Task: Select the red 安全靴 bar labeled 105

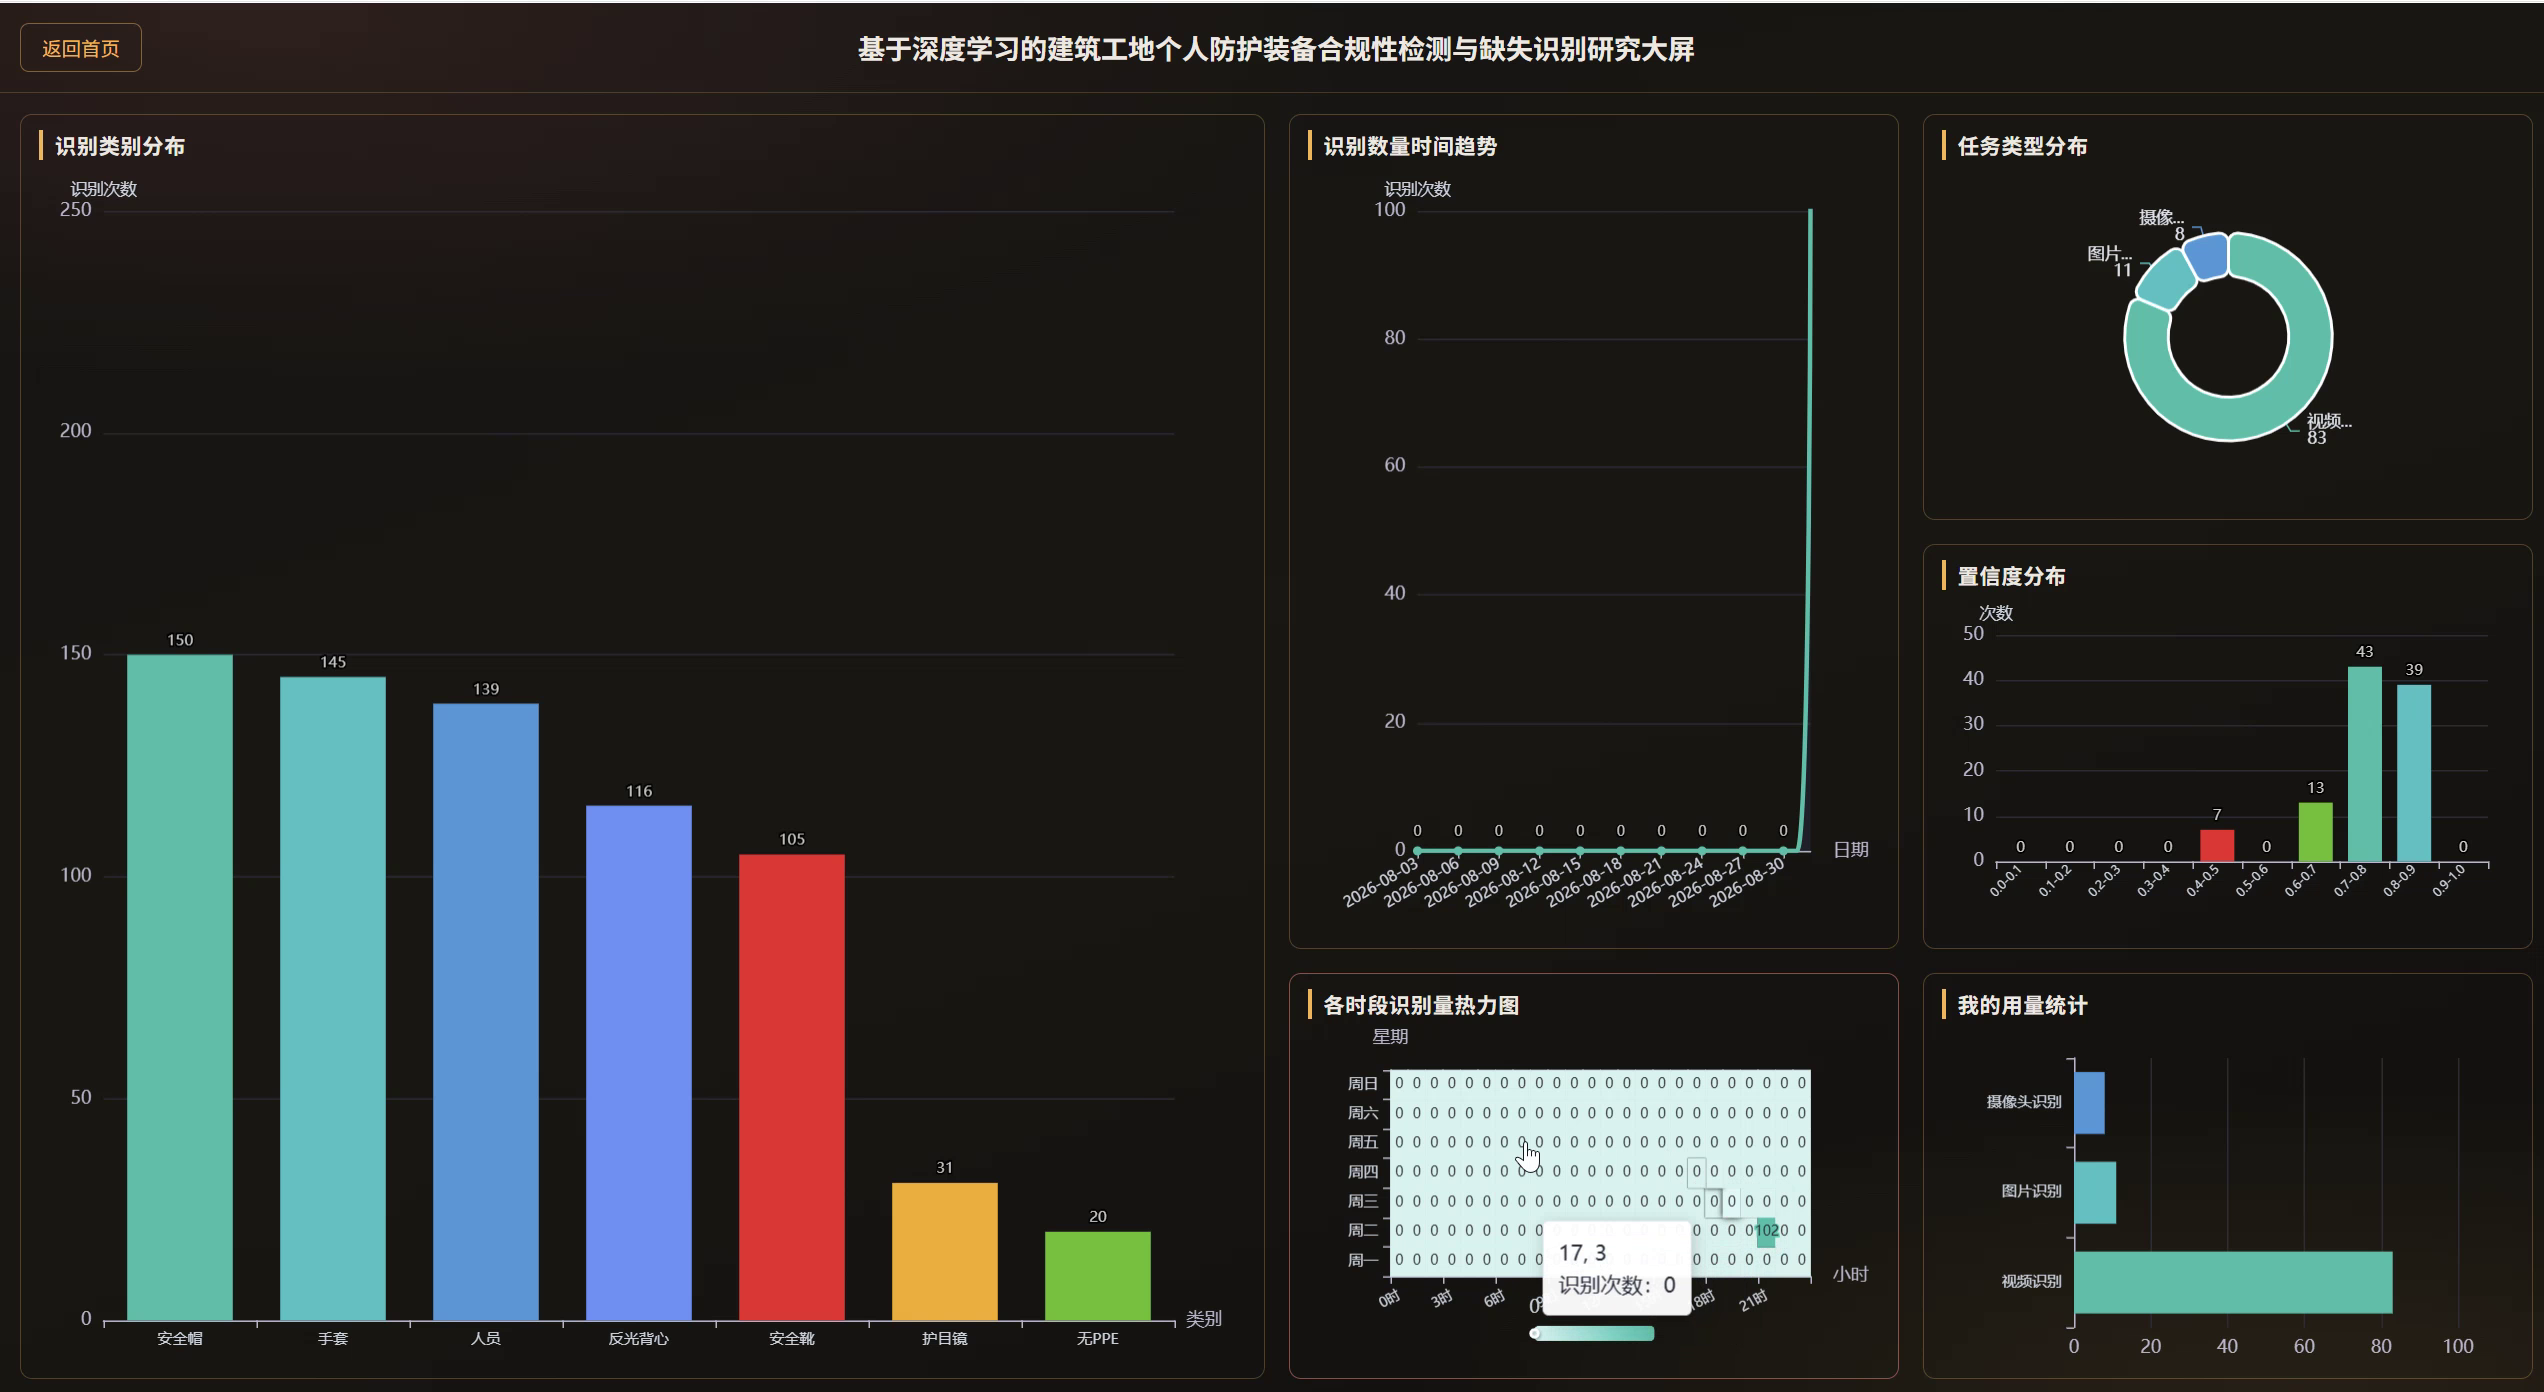Action: pos(792,1087)
